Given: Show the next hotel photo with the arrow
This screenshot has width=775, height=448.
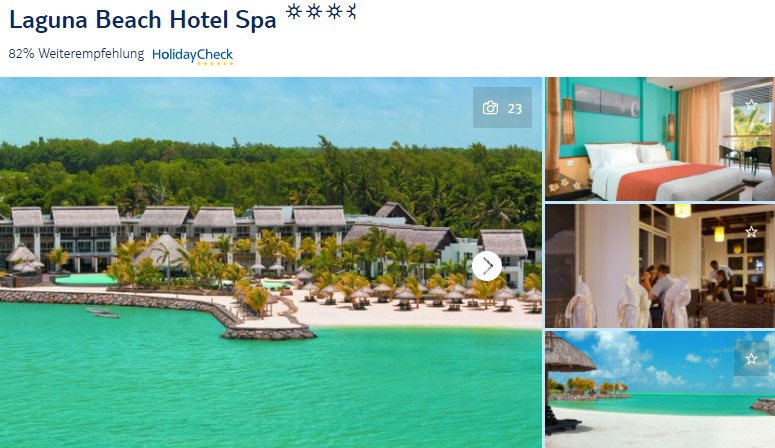Looking at the screenshot, I should click(487, 266).
